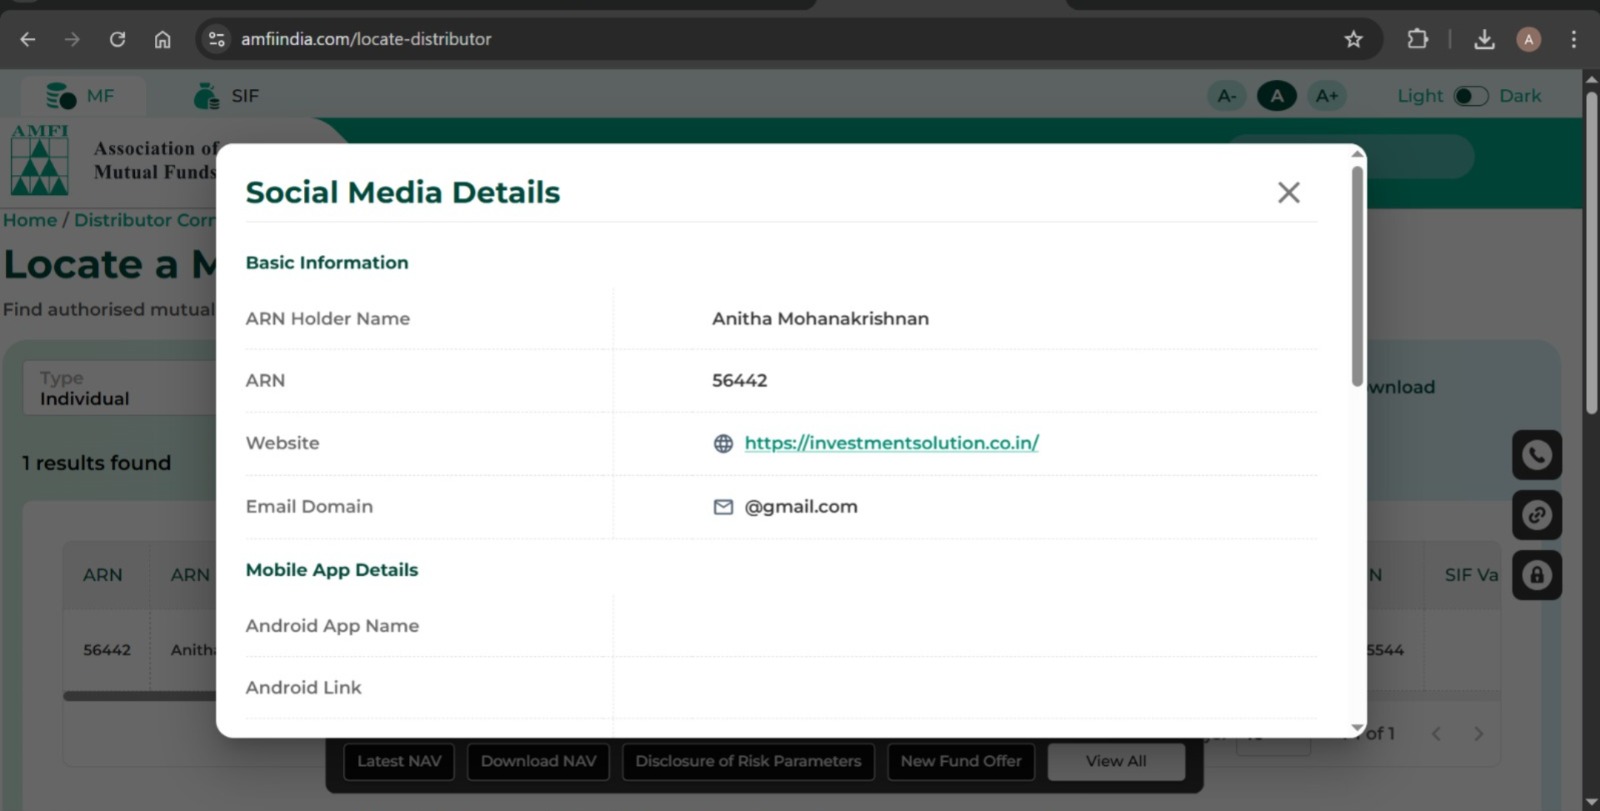Open the investmentsolution.co.in website link
This screenshot has width=1600, height=811.
891,443
